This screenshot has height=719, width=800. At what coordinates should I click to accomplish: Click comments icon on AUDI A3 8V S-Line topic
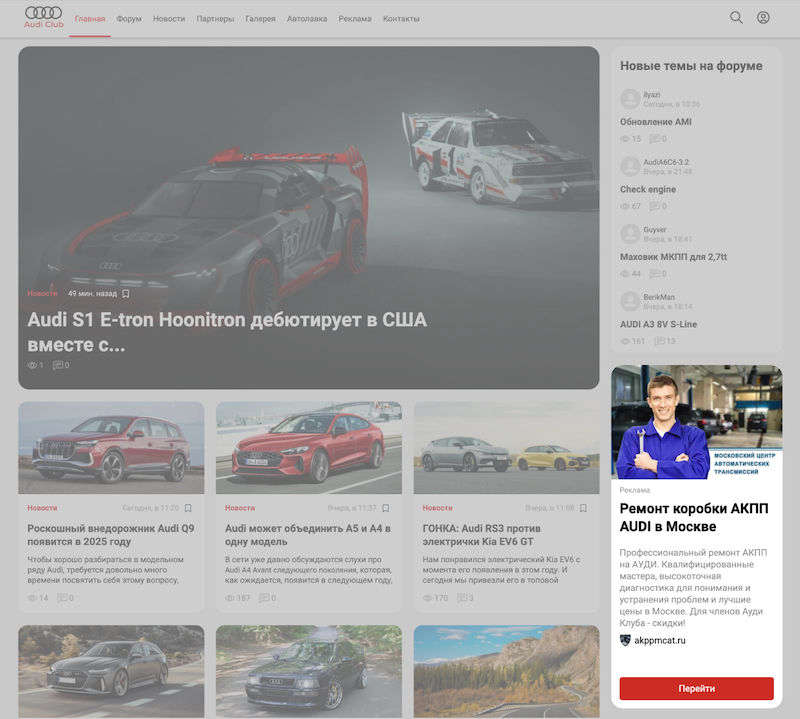(658, 341)
